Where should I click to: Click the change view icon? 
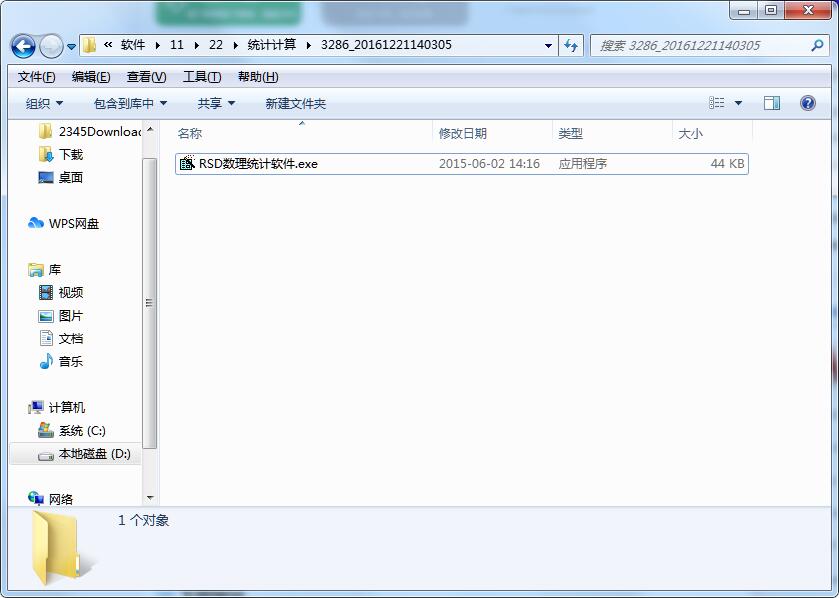click(716, 103)
